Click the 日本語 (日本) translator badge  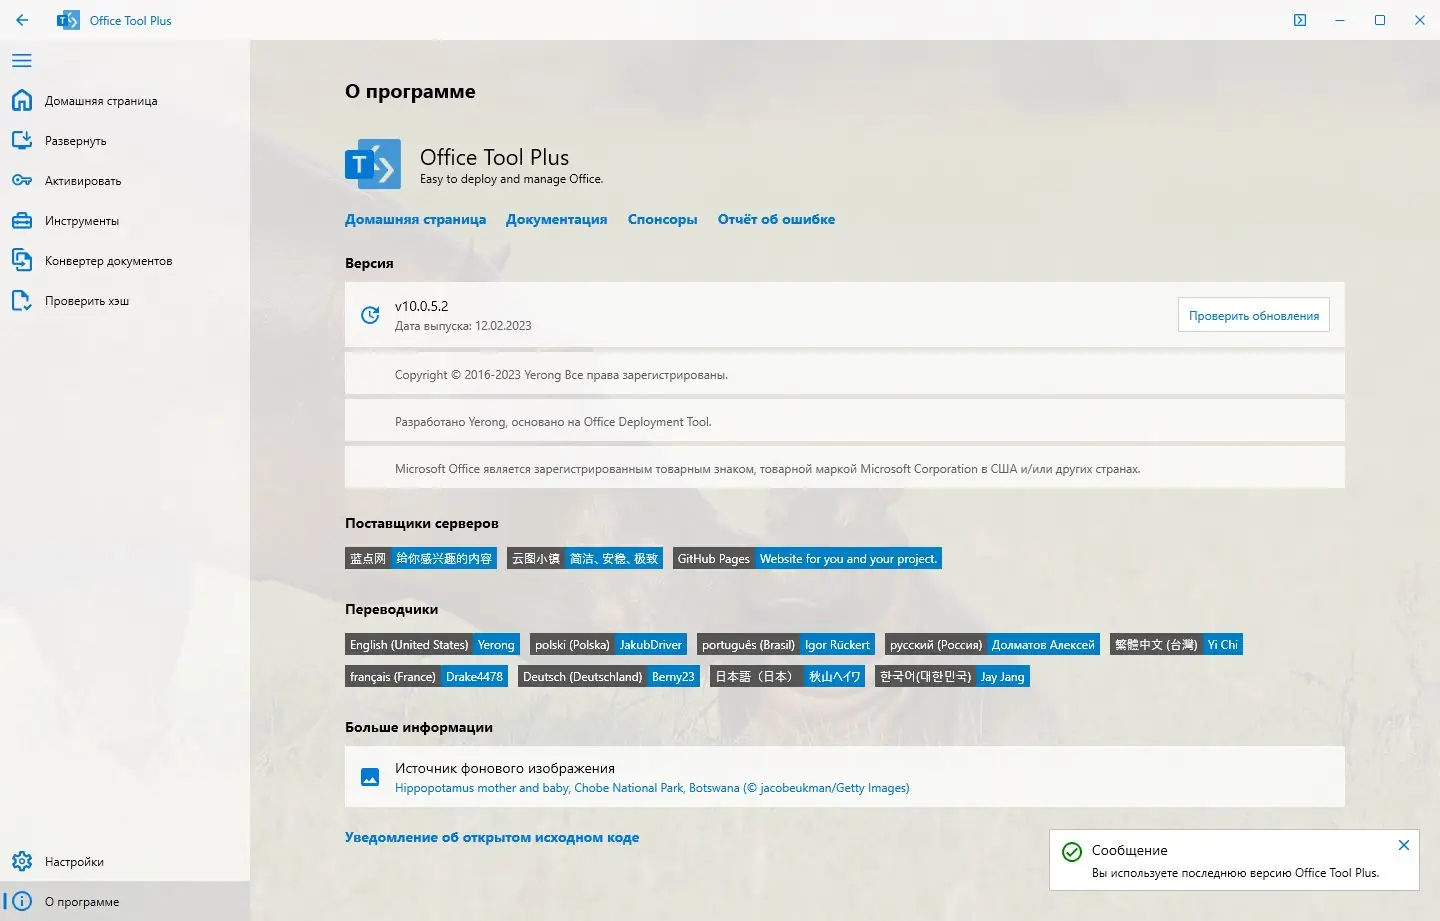coord(788,676)
